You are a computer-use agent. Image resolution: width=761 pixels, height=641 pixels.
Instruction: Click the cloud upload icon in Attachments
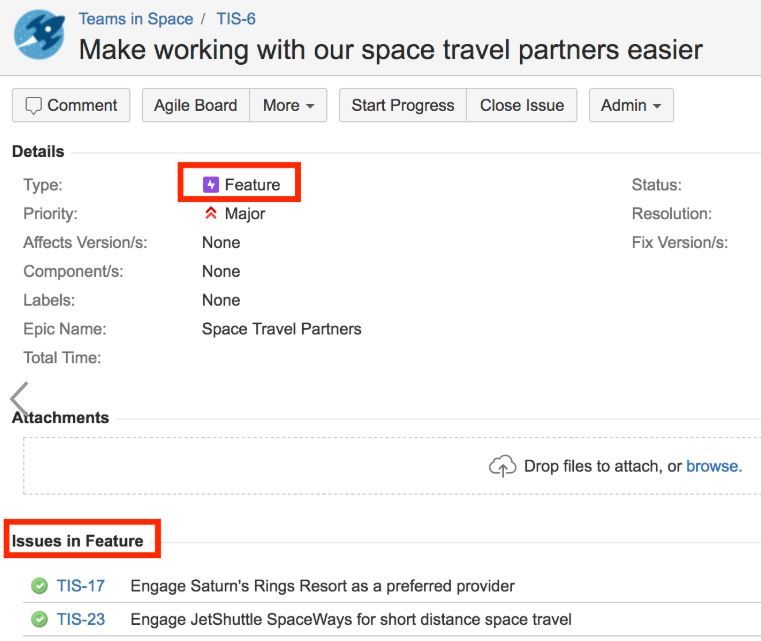click(x=502, y=466)
